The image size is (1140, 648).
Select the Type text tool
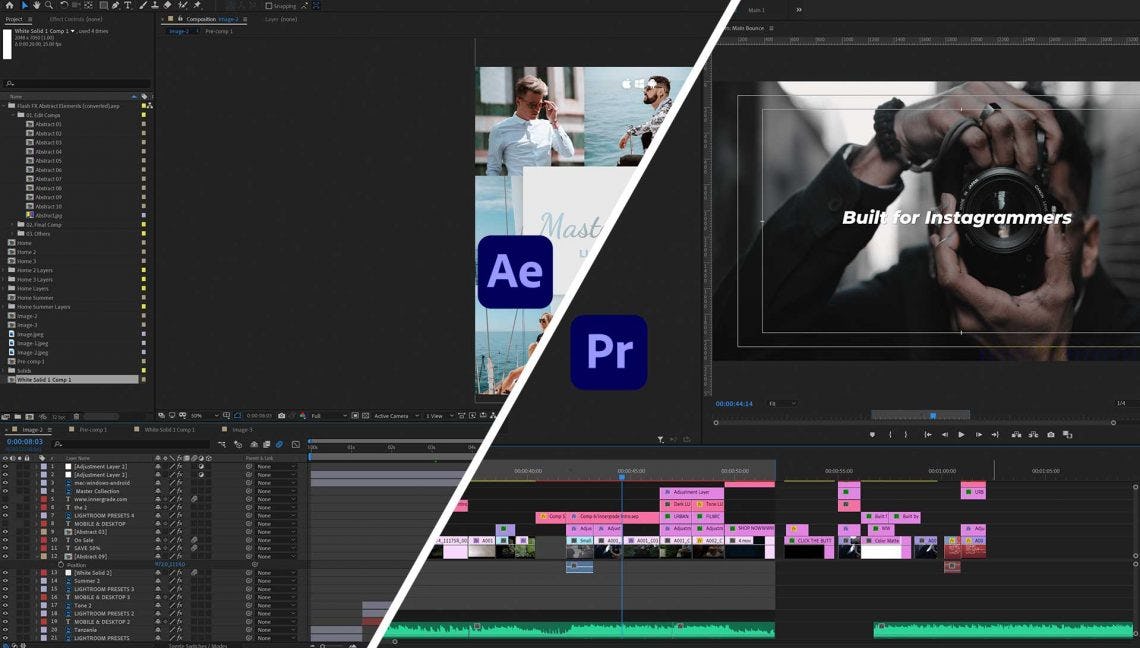[128, 5]
